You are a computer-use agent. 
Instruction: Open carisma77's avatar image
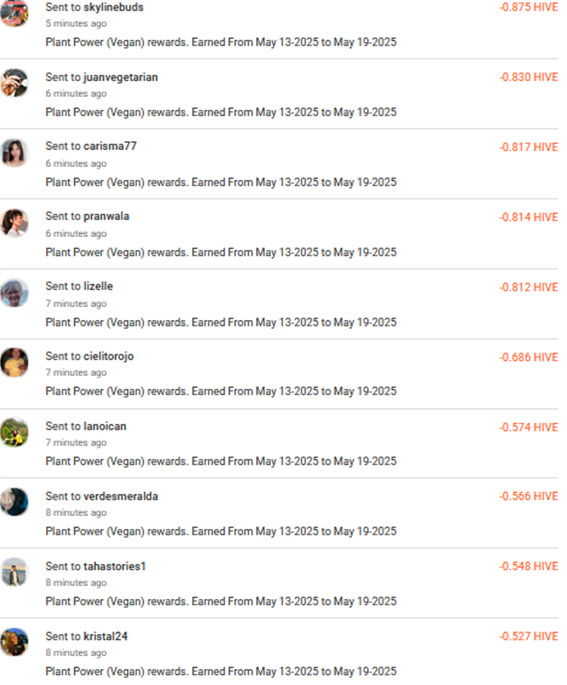(14, 153)
